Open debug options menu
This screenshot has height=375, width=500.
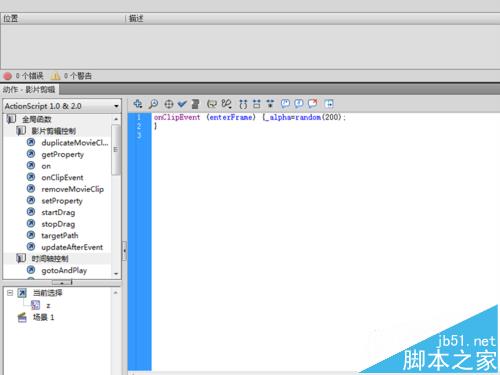coord(227,104)
